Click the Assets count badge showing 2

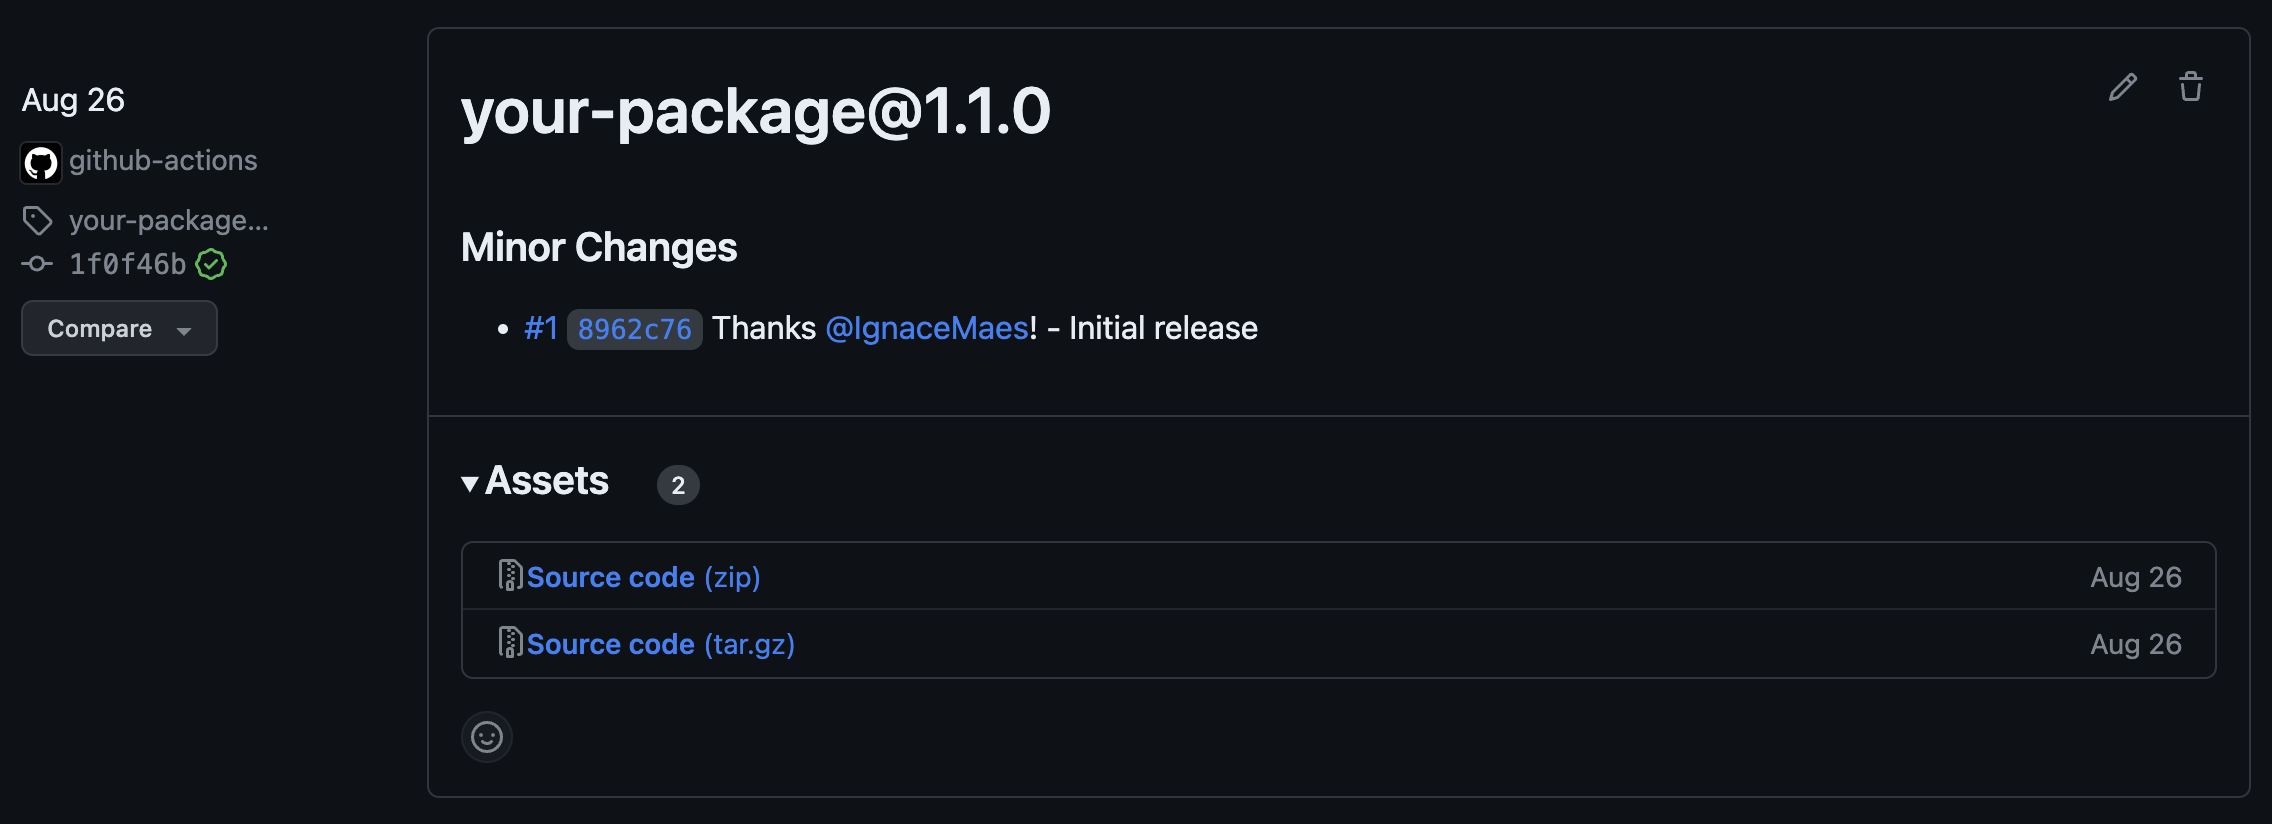pos(678,485)
